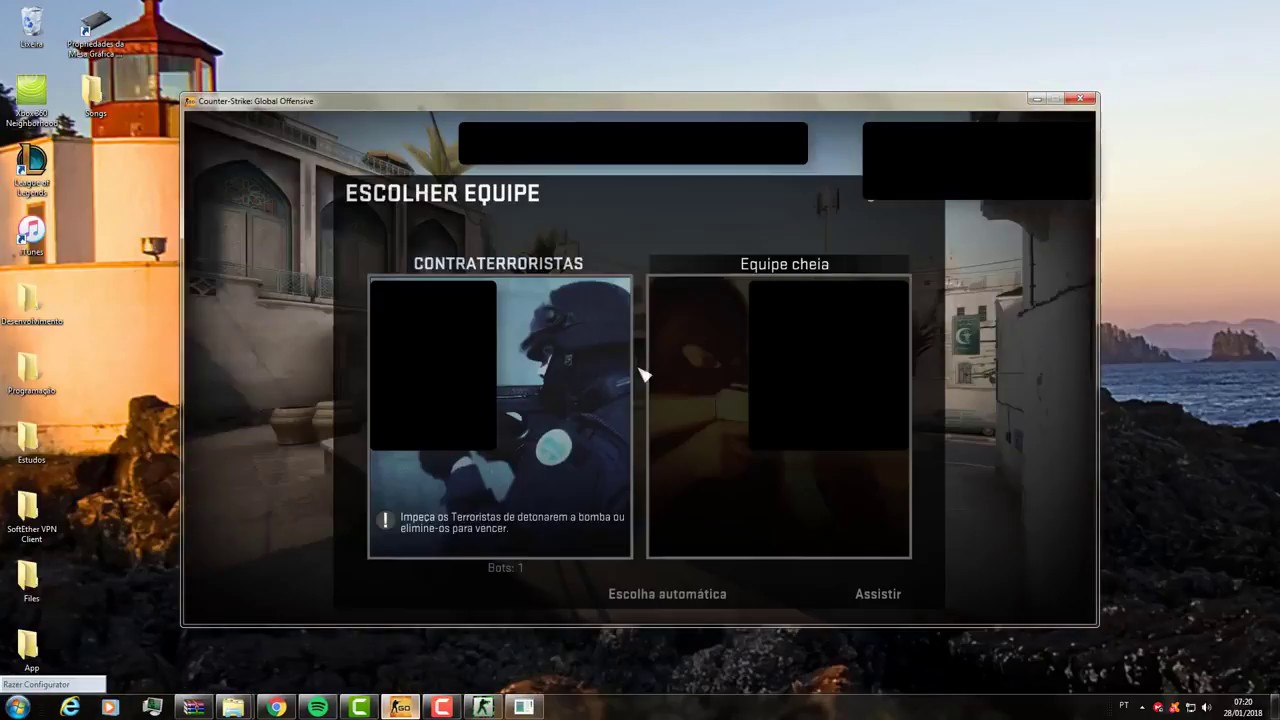Launch Internet Explorer from the taskbar

70,707
